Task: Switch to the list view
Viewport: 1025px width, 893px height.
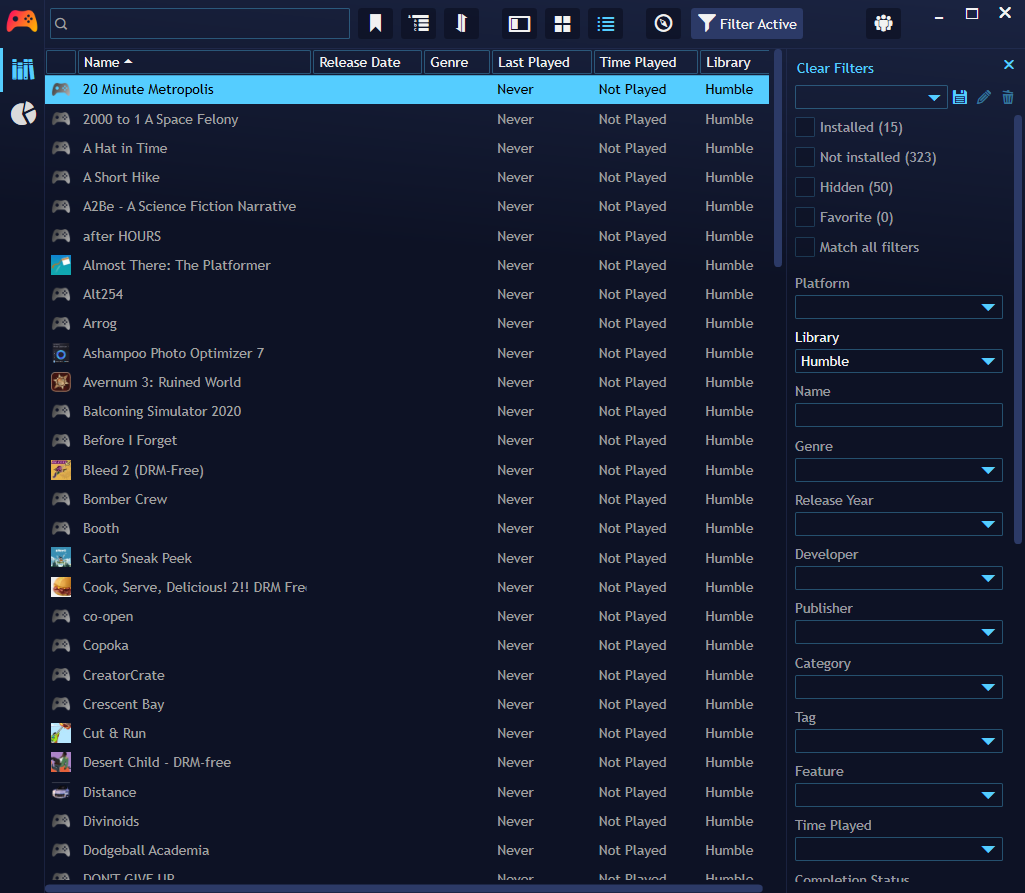Action: click(x=605, y=24)
